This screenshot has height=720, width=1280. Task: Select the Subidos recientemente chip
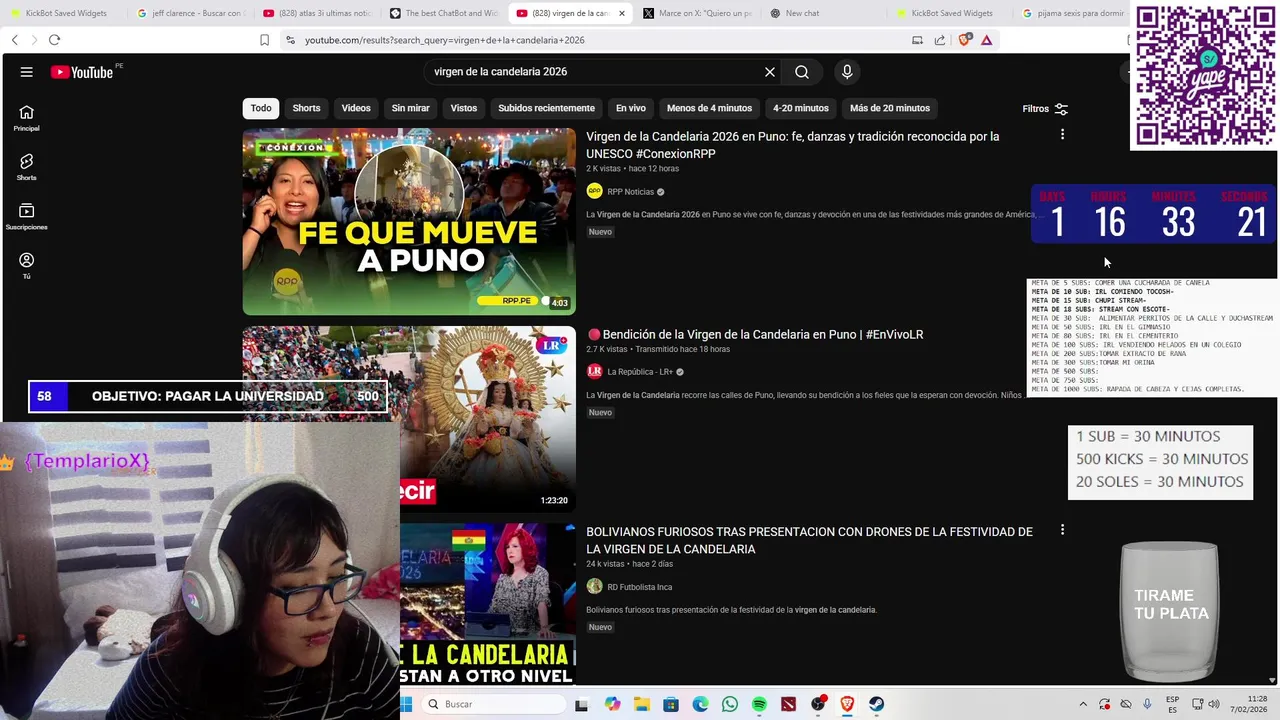(x=546, y=108)
